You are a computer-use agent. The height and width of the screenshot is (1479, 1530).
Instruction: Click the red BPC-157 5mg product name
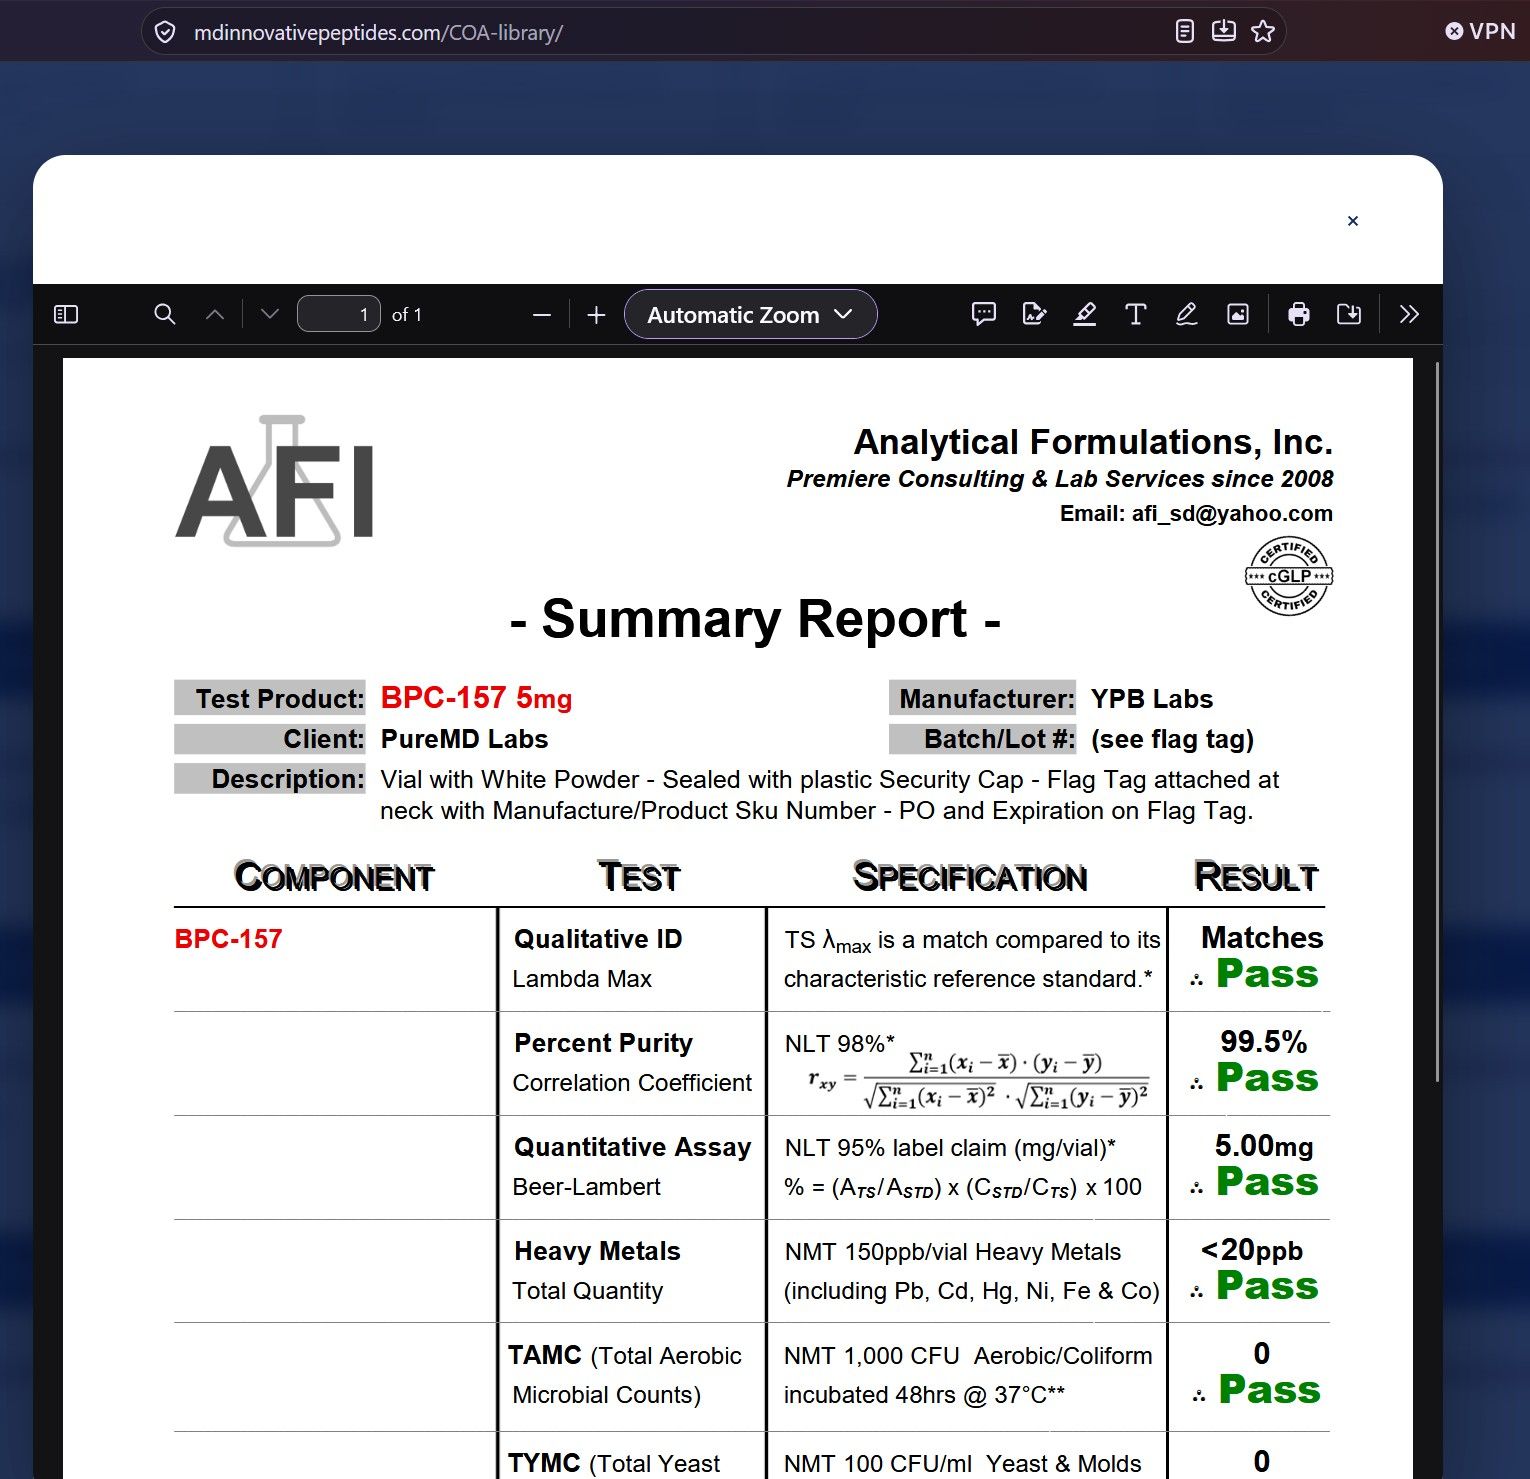tap(477, 698)
